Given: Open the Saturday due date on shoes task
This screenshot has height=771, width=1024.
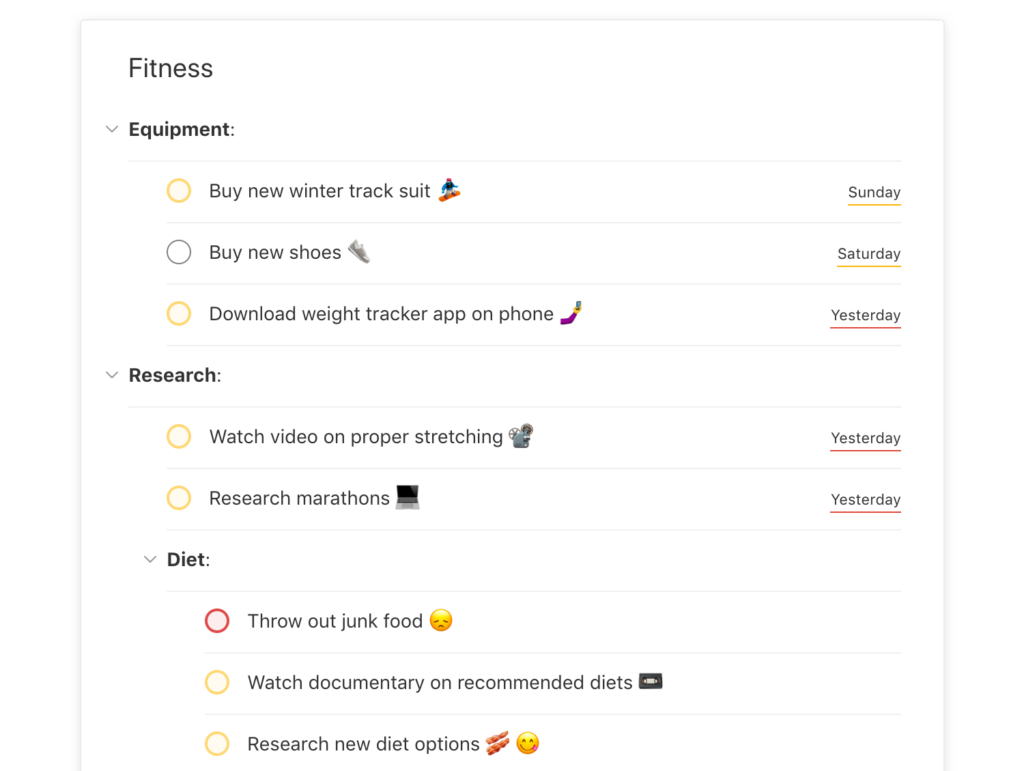Looking at the screenshot, I should click(x=869, y=254).
